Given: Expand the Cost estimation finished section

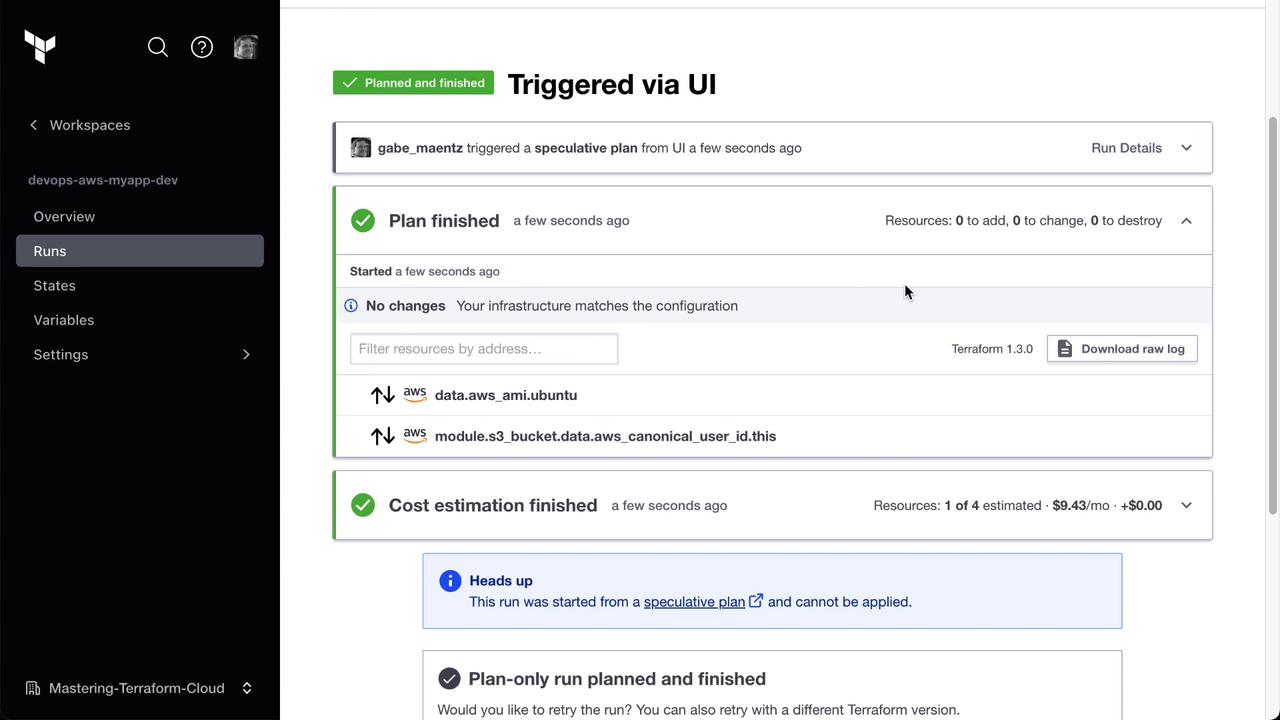Looking at the screenshot, I should 1186,506.
